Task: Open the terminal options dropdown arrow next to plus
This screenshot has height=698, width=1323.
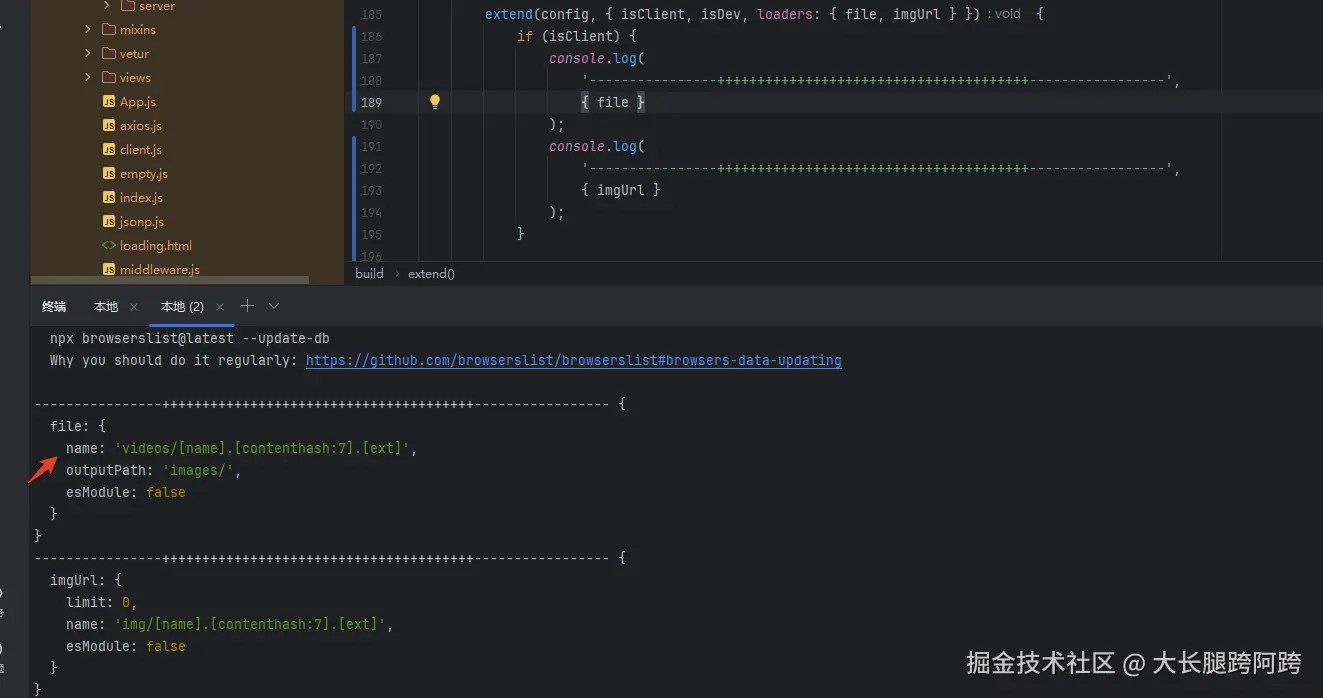Action: (274, 306)
